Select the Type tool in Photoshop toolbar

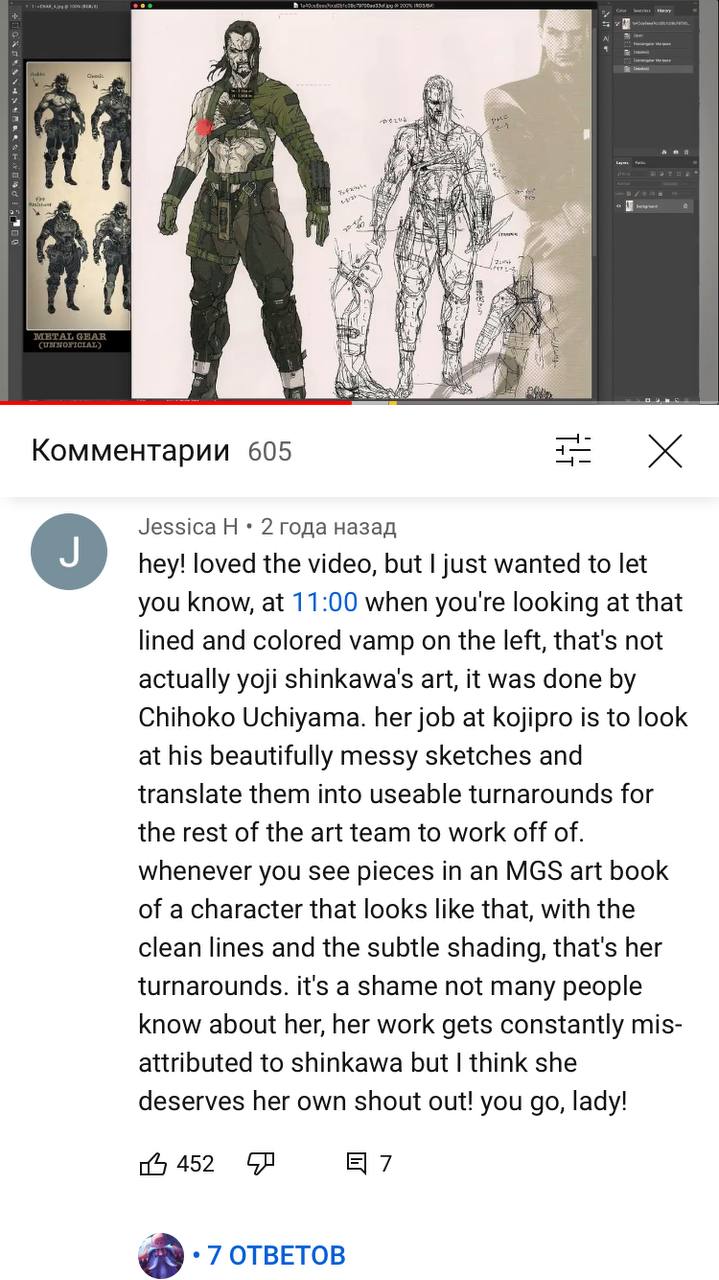pyautogui.click(x=15, y=156)
